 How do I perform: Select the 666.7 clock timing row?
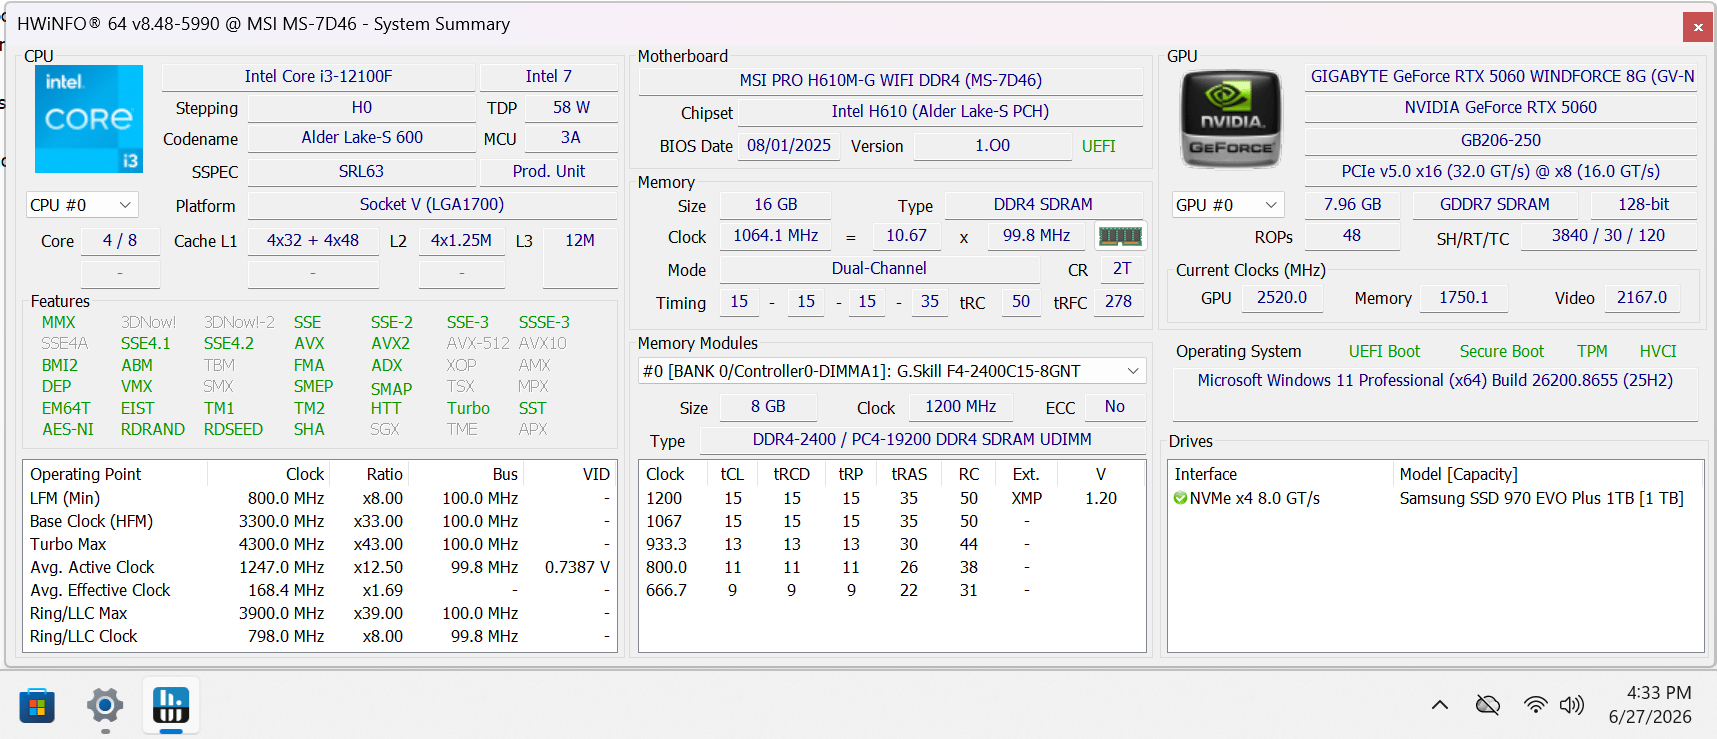click(892, 590)
